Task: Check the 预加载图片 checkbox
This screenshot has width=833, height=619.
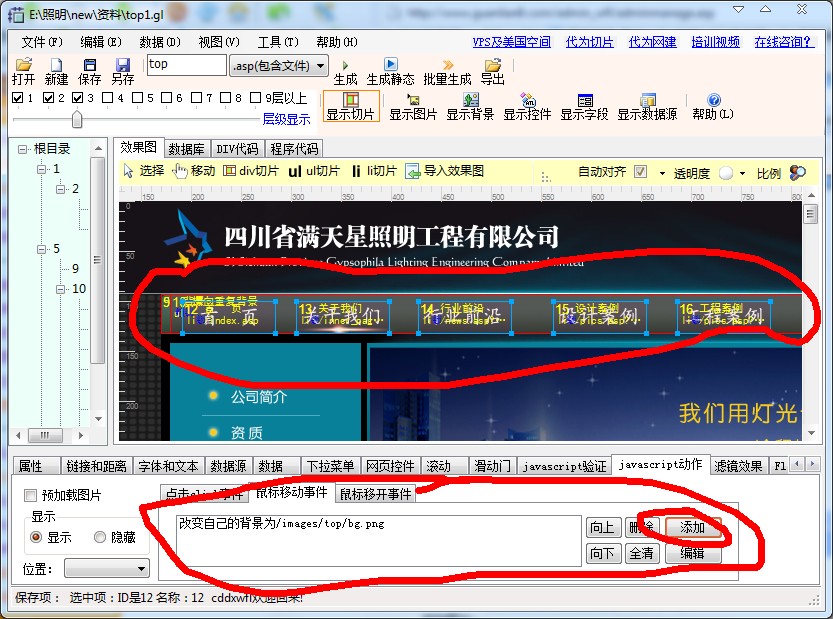Action: (x=30, y=496)
